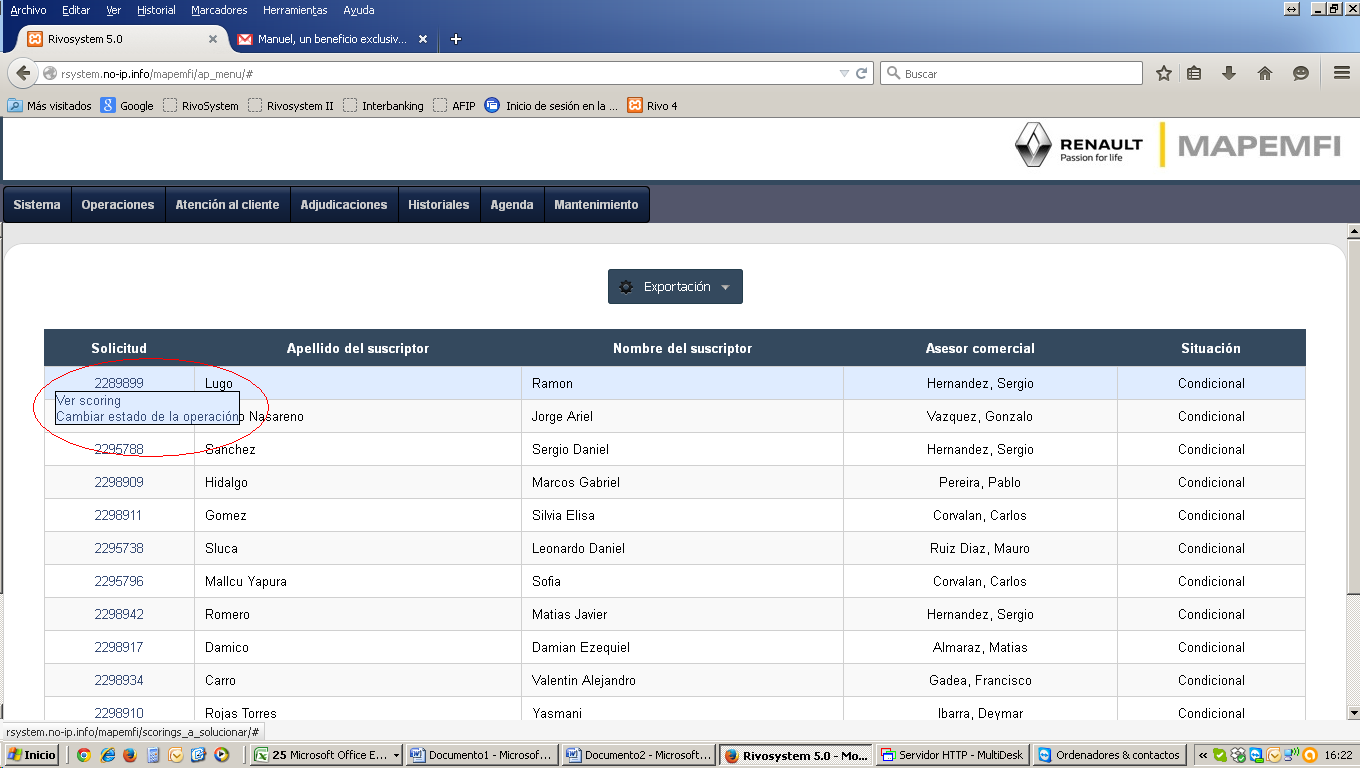Open the Rivosystem II bookmark
This screenshot has width=1360, height=768.
point(291,106)
